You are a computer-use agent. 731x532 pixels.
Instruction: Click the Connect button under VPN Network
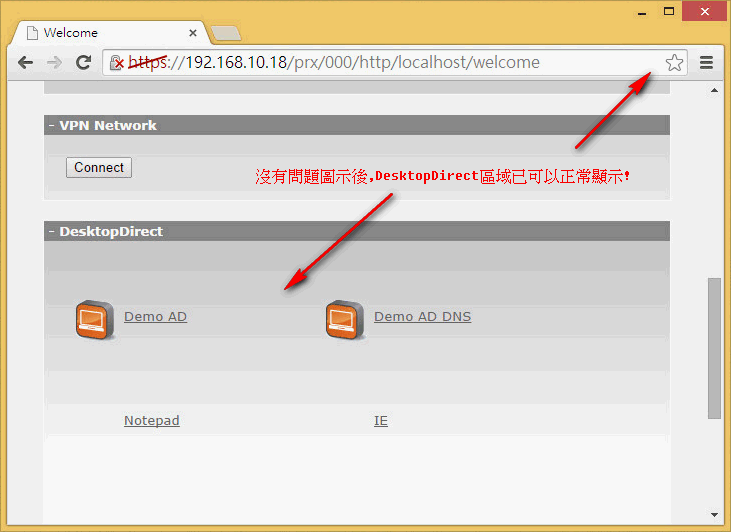pyautogui.click(x=99, y=167)
